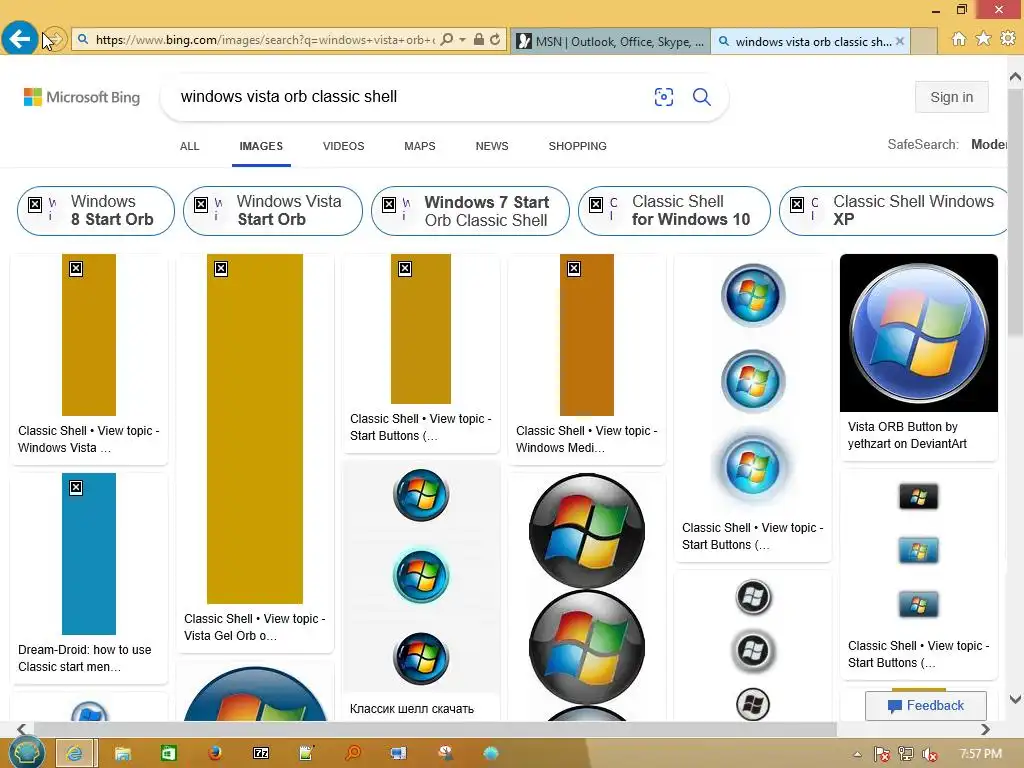This screenshot has width=1024, height=768.
Task: Click the address bar search magnifier icon
Action: pos(447,40)
